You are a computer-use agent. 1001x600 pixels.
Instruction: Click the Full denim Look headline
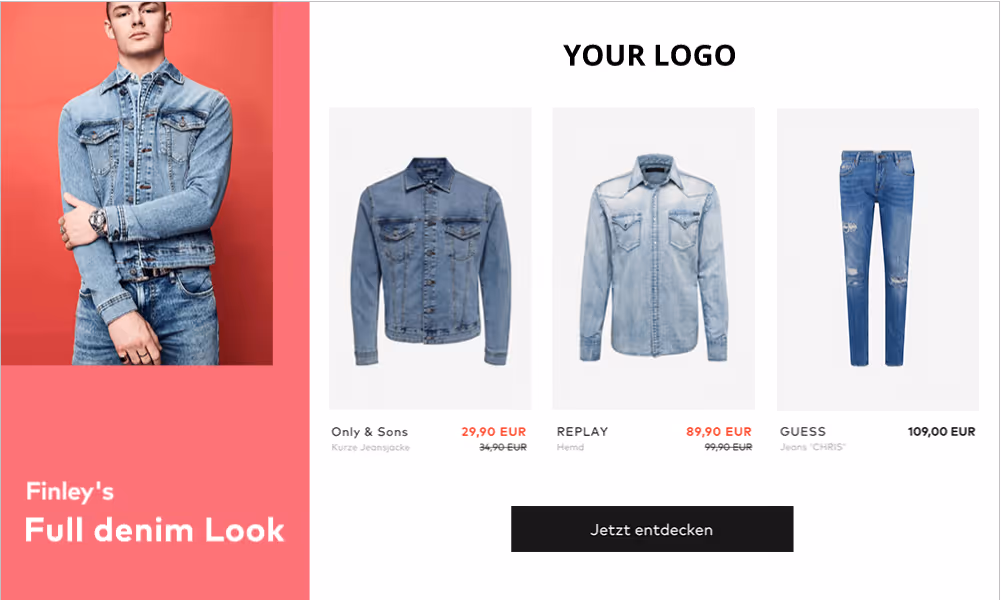point(154,530)
